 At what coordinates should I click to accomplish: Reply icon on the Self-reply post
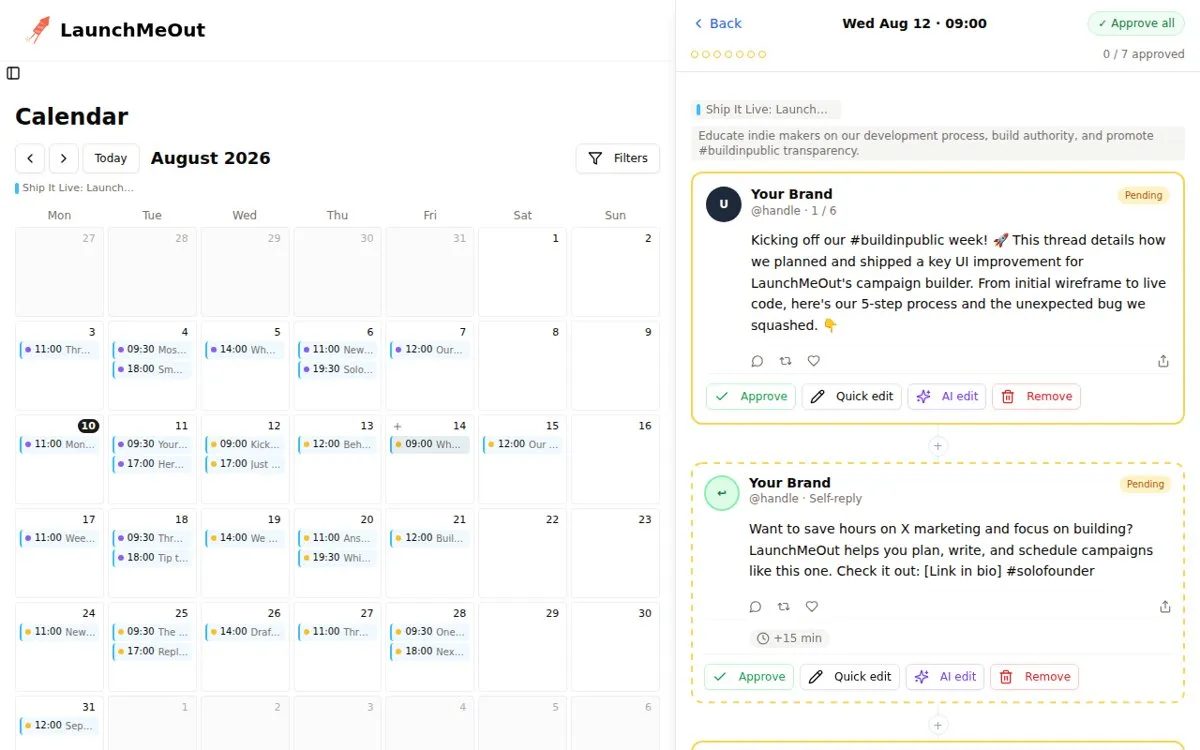click(755, 606)
